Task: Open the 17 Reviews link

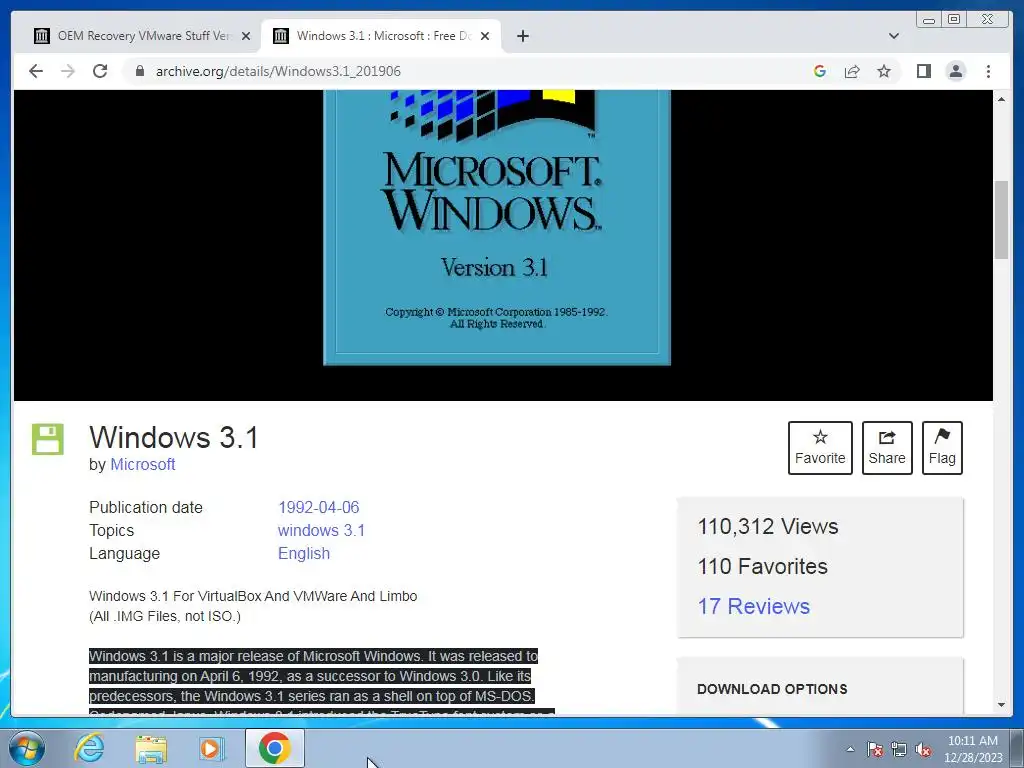Action: pos(754,606)
